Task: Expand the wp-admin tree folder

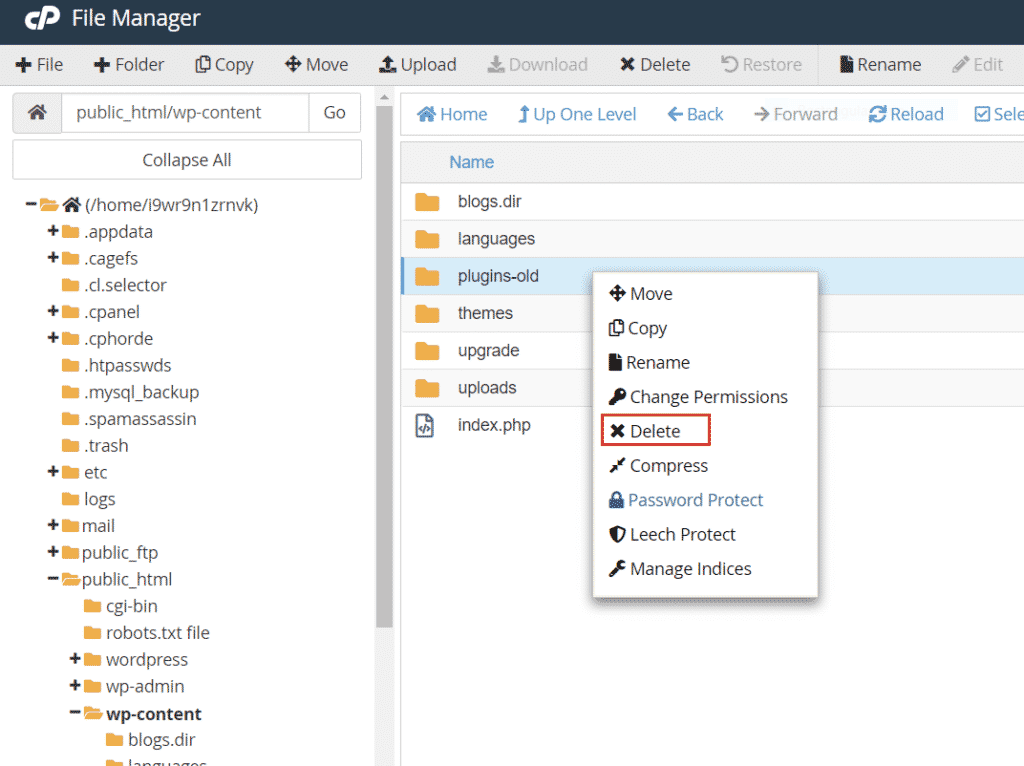Action: (75, 686)
